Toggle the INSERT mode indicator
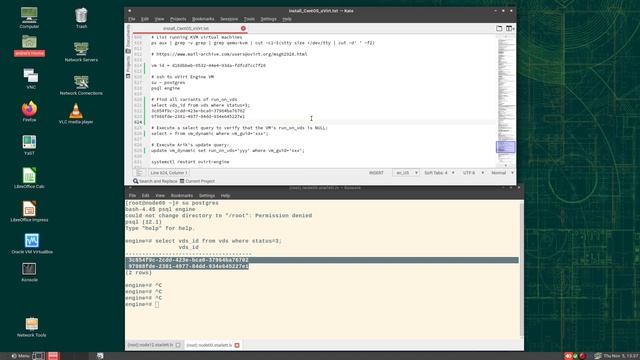 click(376, 173)
